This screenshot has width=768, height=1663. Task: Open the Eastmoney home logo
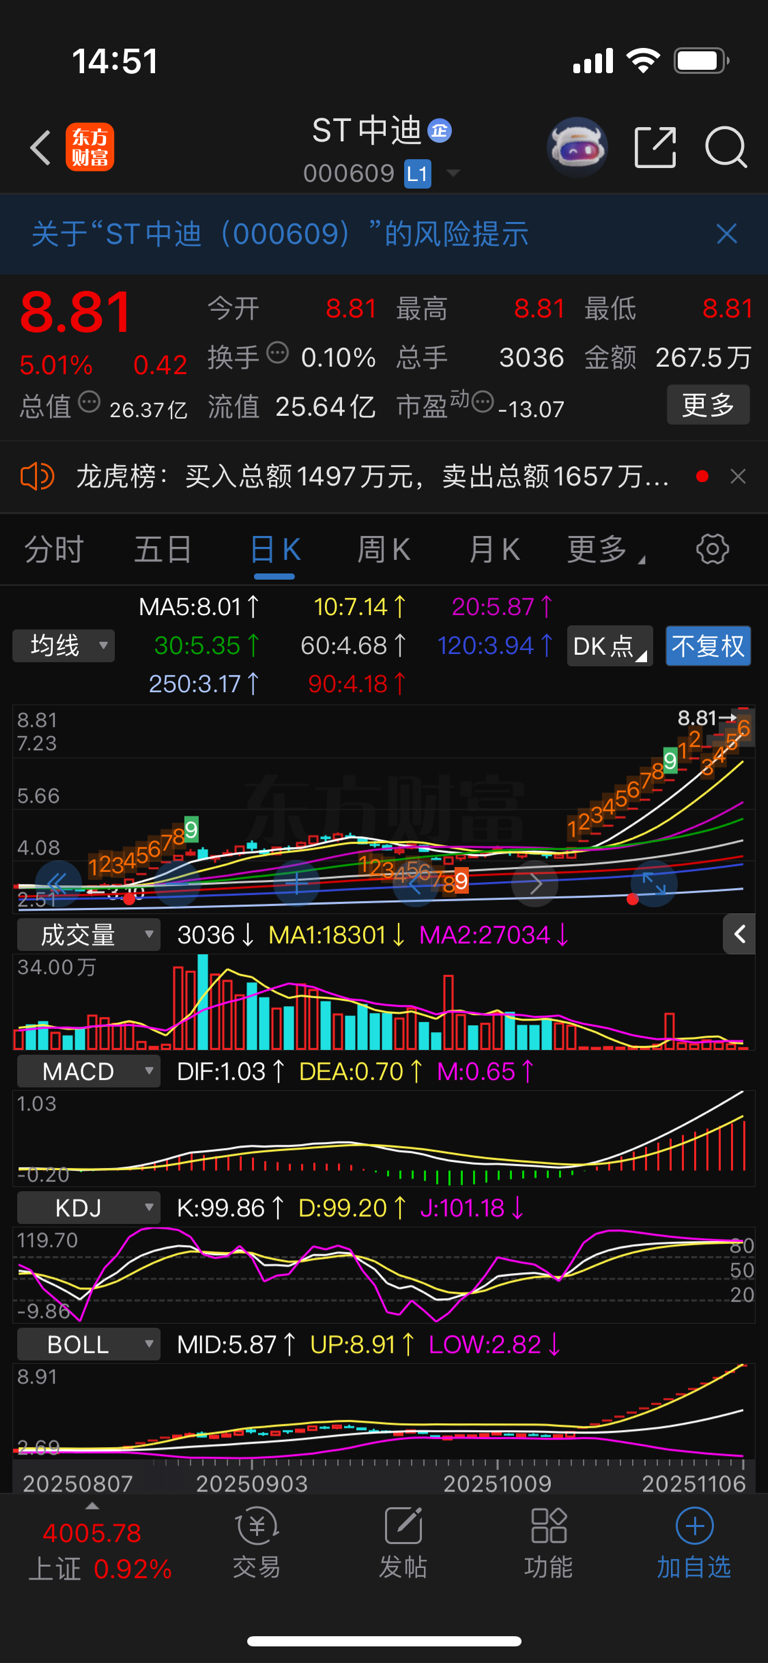click(x=90, y=148)
